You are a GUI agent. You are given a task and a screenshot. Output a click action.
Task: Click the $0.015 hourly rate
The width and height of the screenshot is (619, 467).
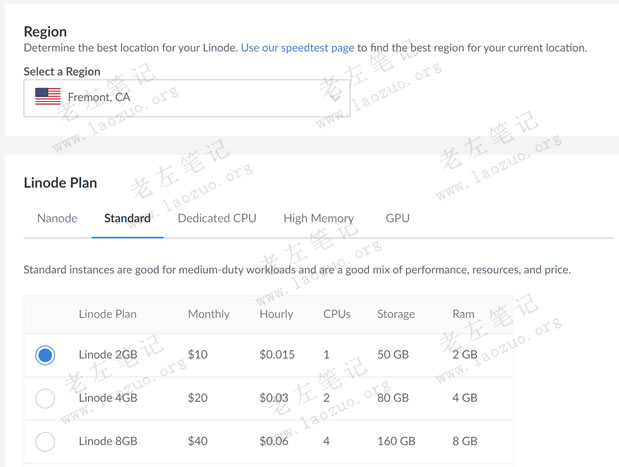[277, 354]
